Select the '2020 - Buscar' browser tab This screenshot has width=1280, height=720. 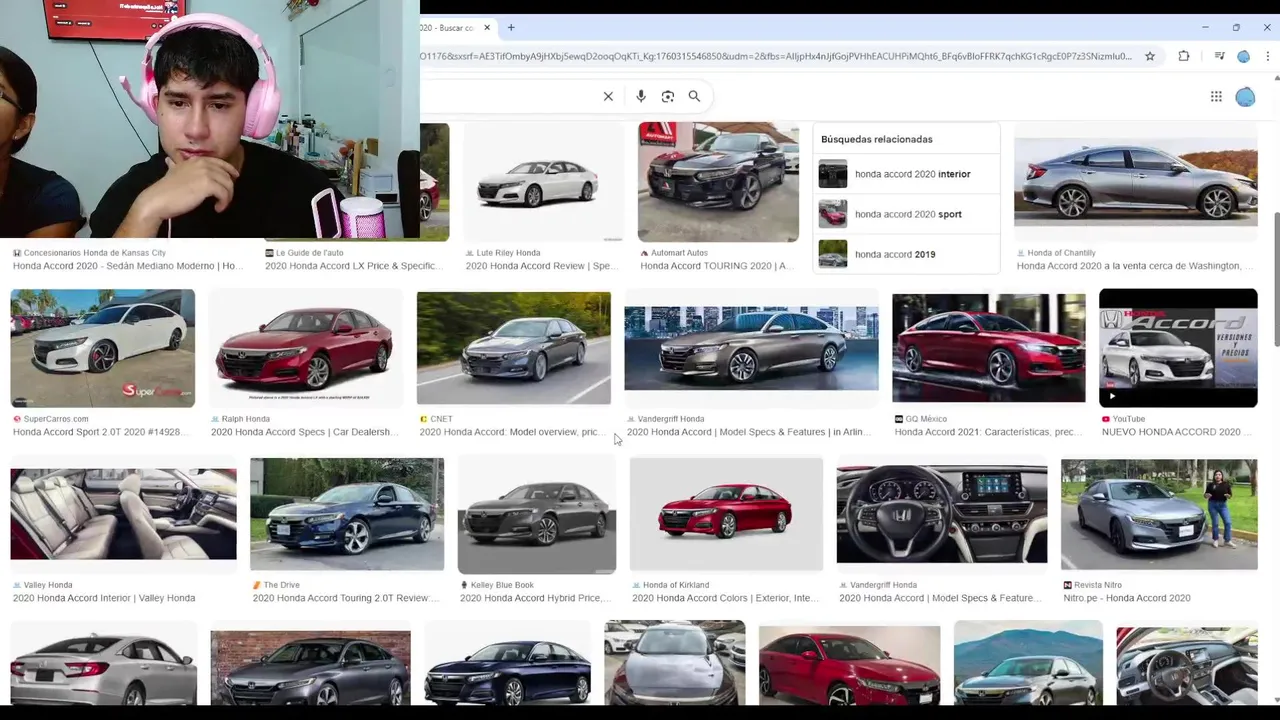tap(450, 27)
